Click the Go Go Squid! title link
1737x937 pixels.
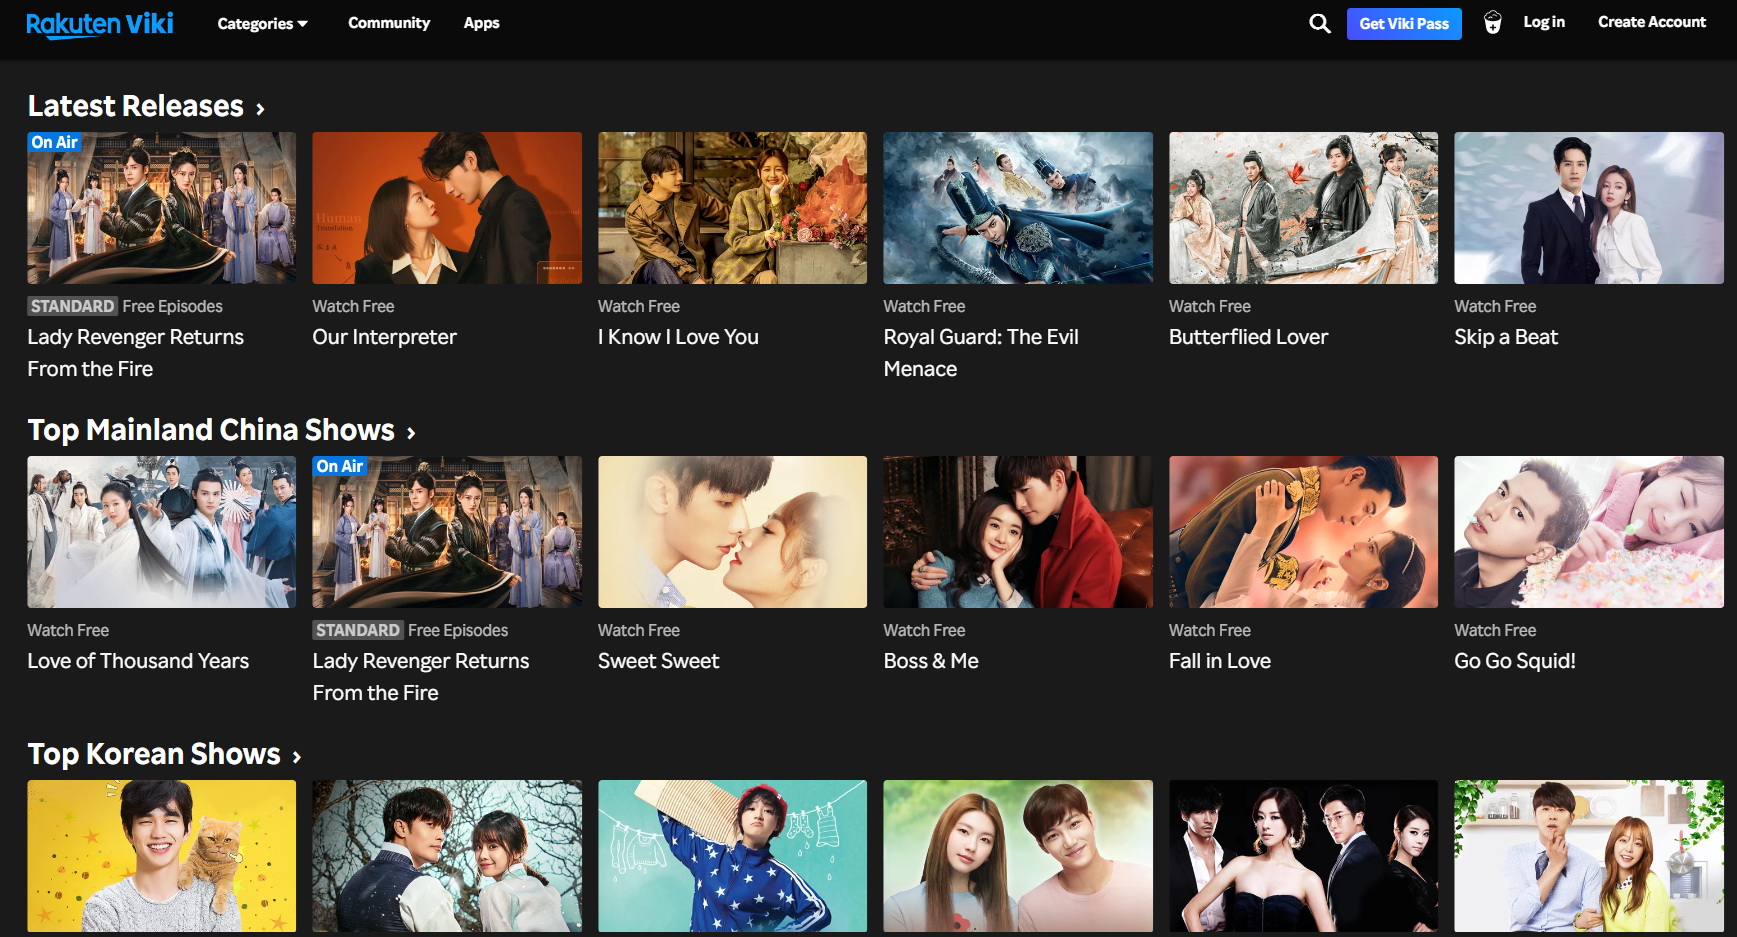1514,661
